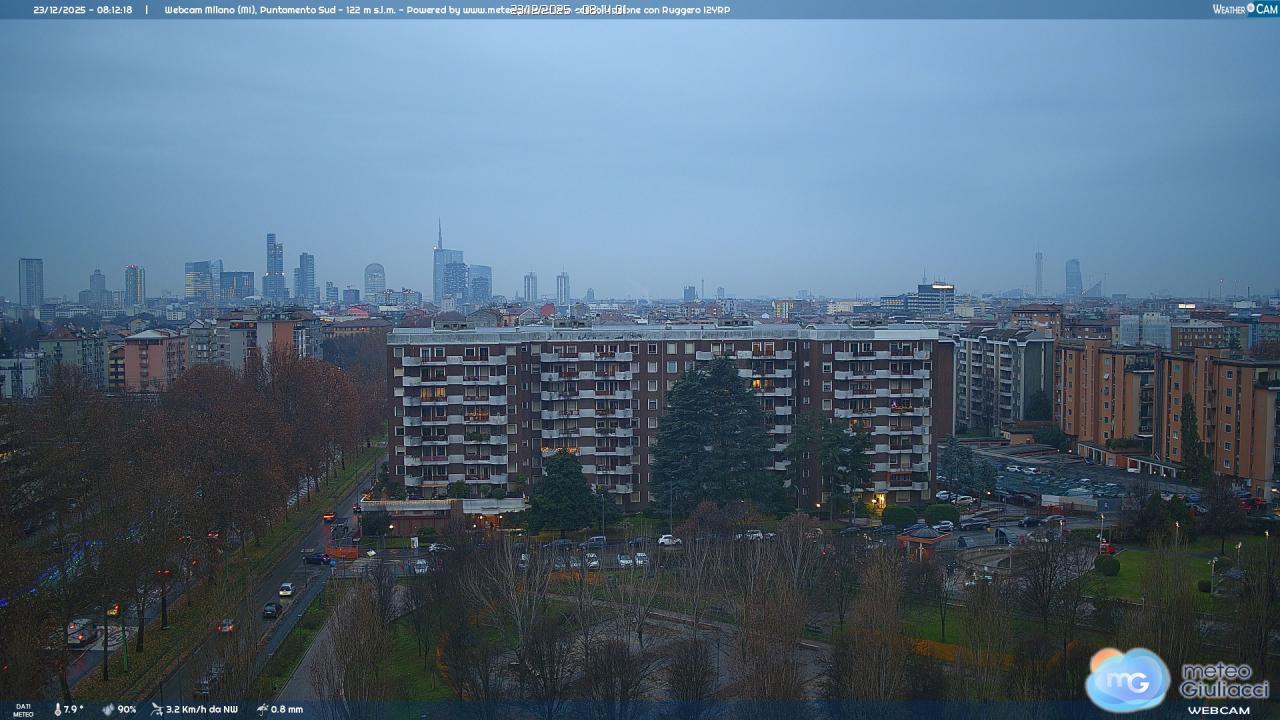Click the 7.9° temperature reading

[74, 709]
